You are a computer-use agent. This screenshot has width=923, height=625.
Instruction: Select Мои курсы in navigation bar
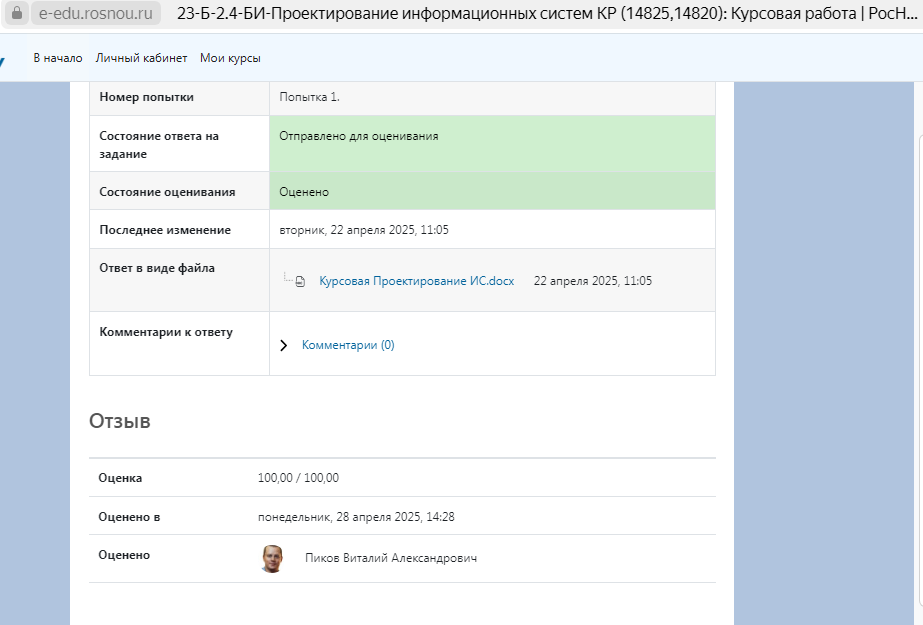(x=230, y=58)
